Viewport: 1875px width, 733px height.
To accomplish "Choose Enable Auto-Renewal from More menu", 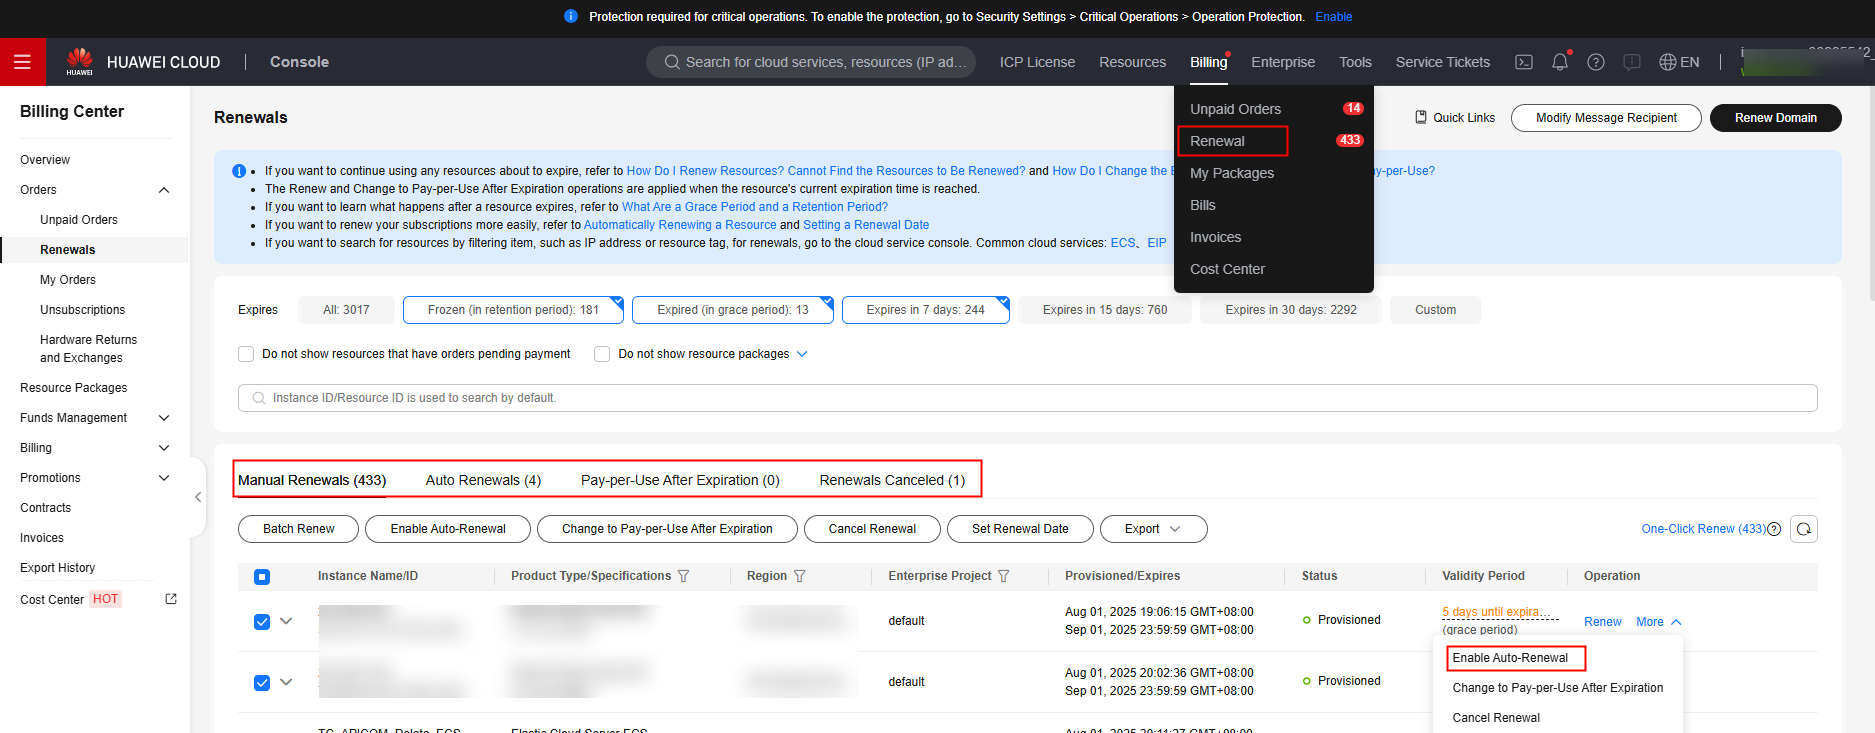I will 1510,658.
